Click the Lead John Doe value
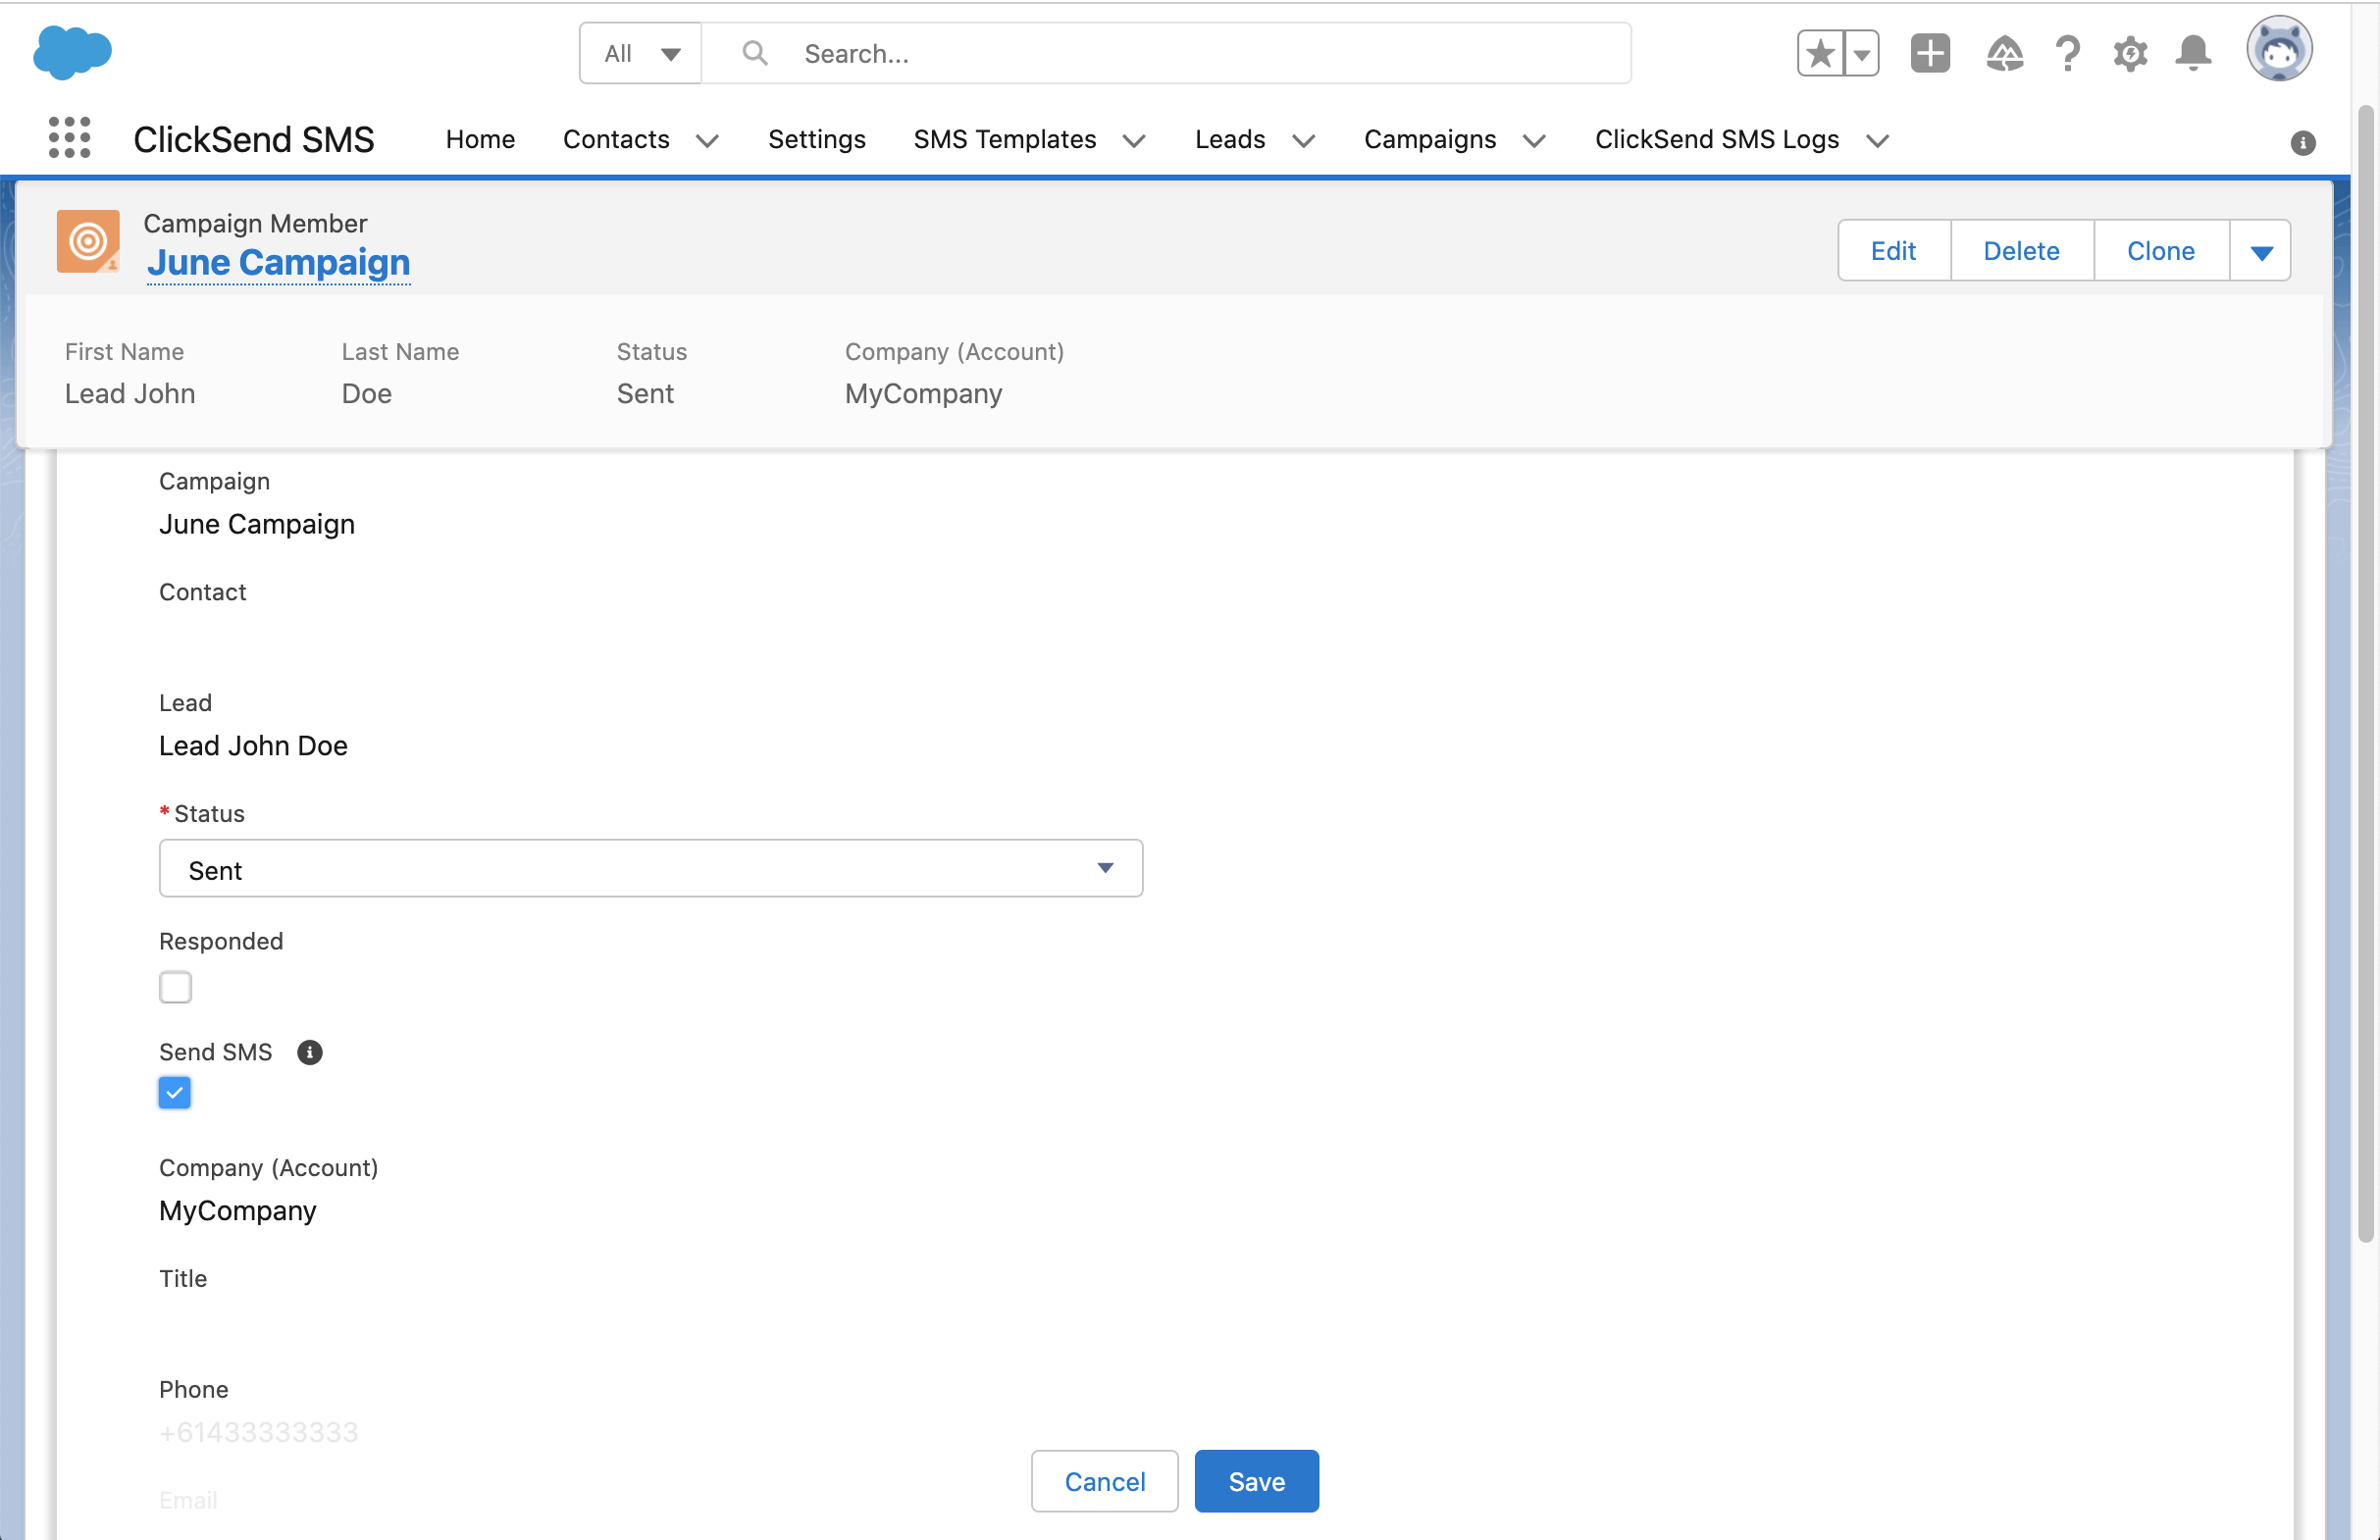The width and height of the screenshot is (2380, 1540). click(x=253, y=746)
